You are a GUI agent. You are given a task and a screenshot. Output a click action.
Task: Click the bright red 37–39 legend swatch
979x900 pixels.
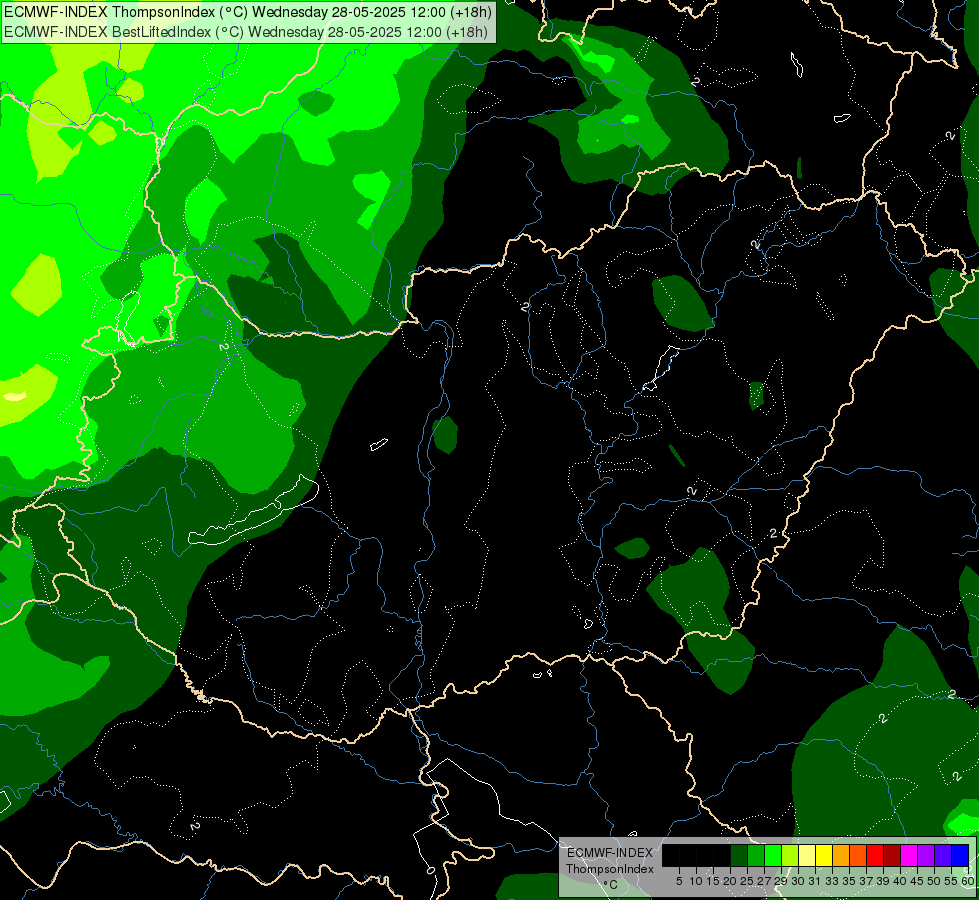875,855
